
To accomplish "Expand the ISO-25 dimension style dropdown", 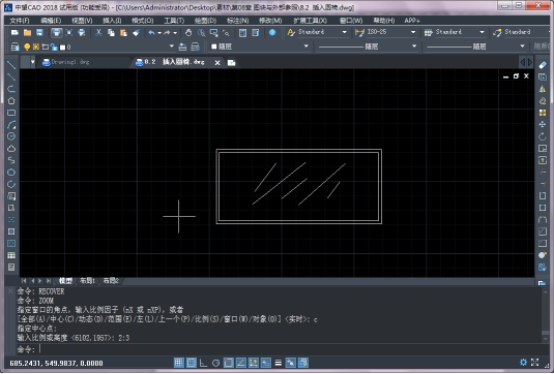I will coord(413,32).
